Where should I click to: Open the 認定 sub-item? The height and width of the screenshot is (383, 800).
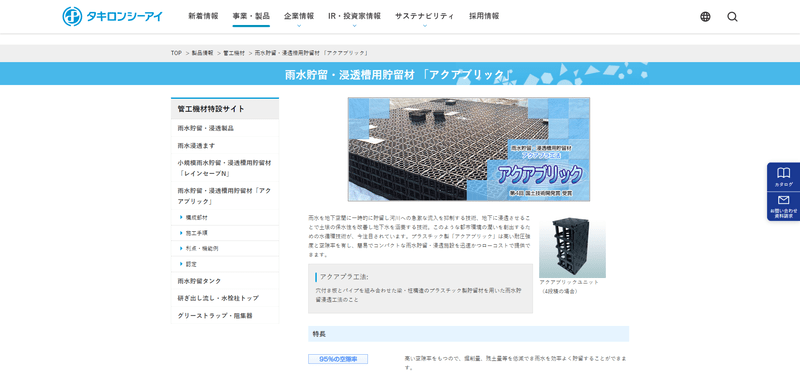[x=225, y=264]
